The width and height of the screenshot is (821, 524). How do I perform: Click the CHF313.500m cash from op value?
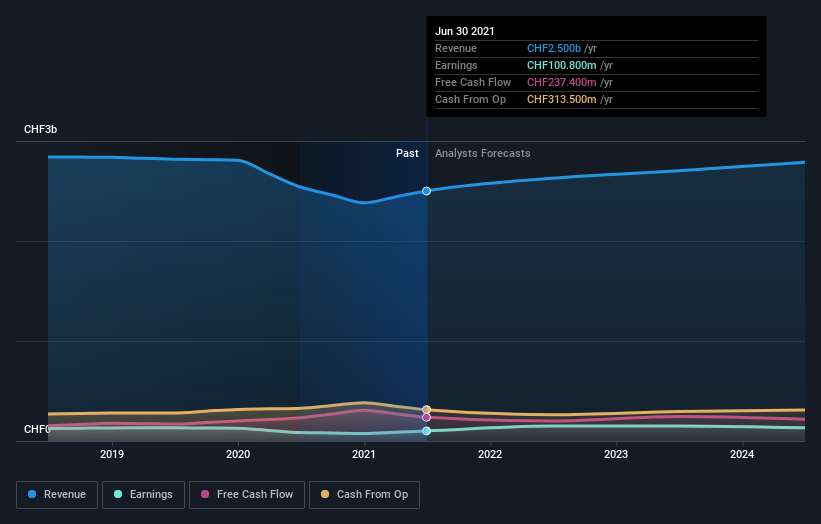pos(562,99)
